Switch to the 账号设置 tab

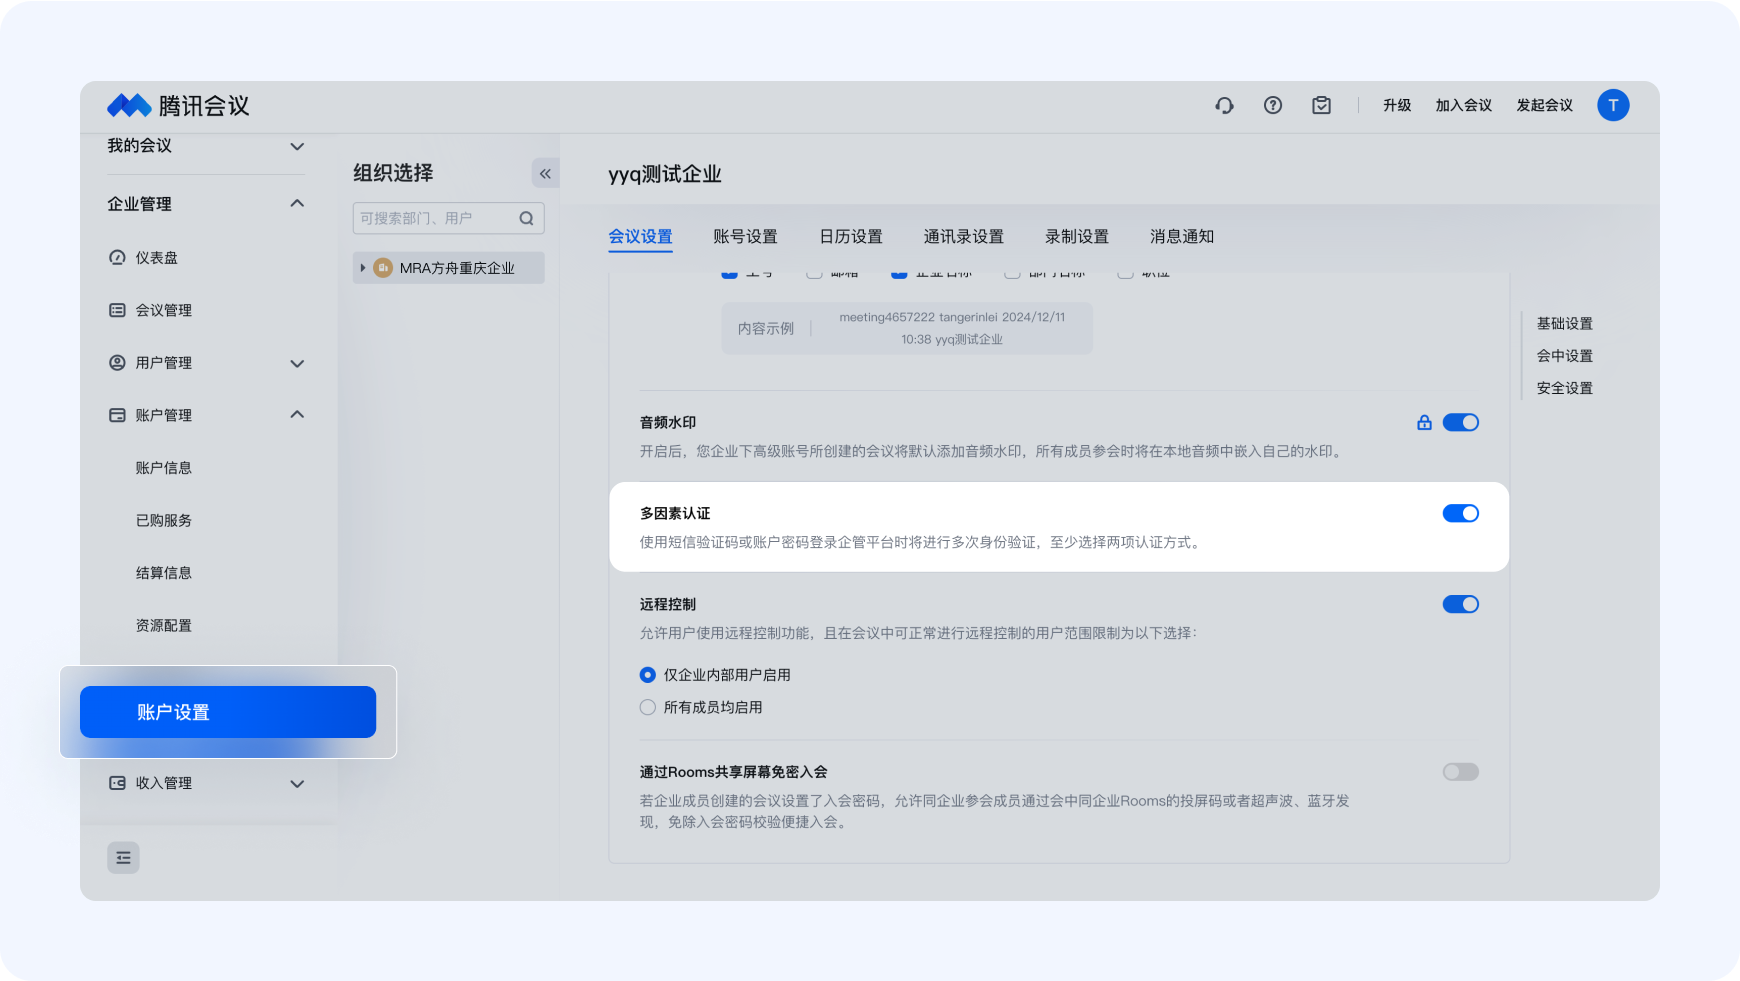click(745, 237)
